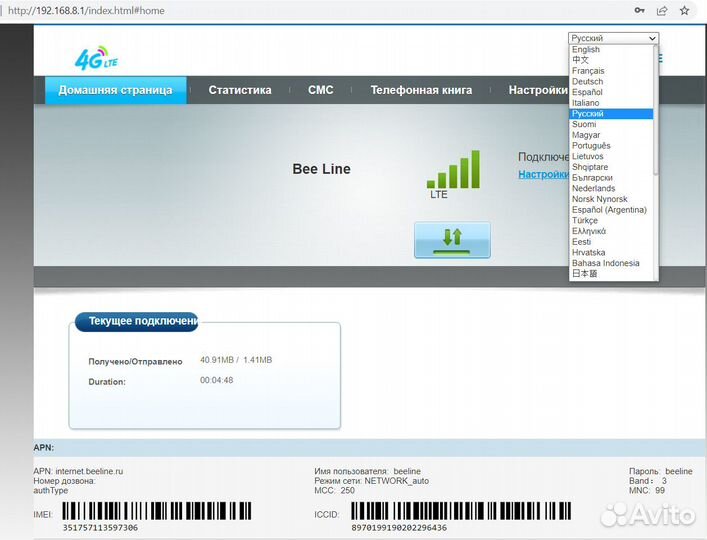
Task: Collapse the Русский language dropdown
Action: [613, 38]
